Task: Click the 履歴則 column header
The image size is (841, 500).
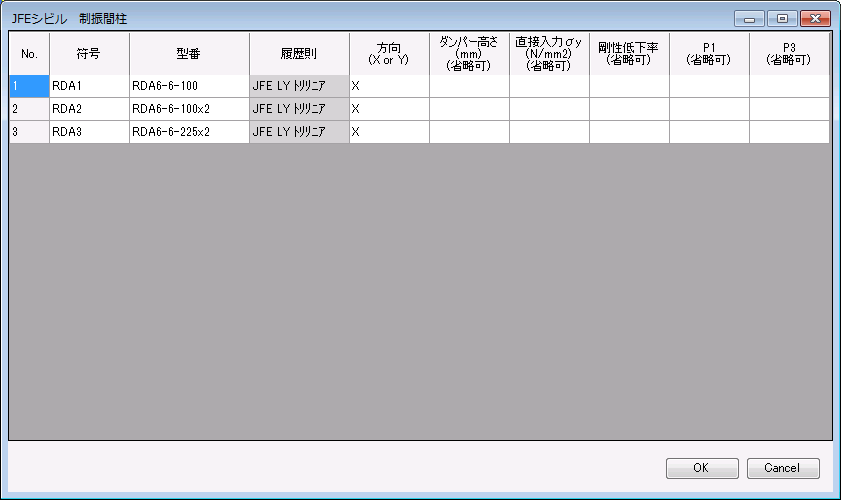Action: (299, 54)
